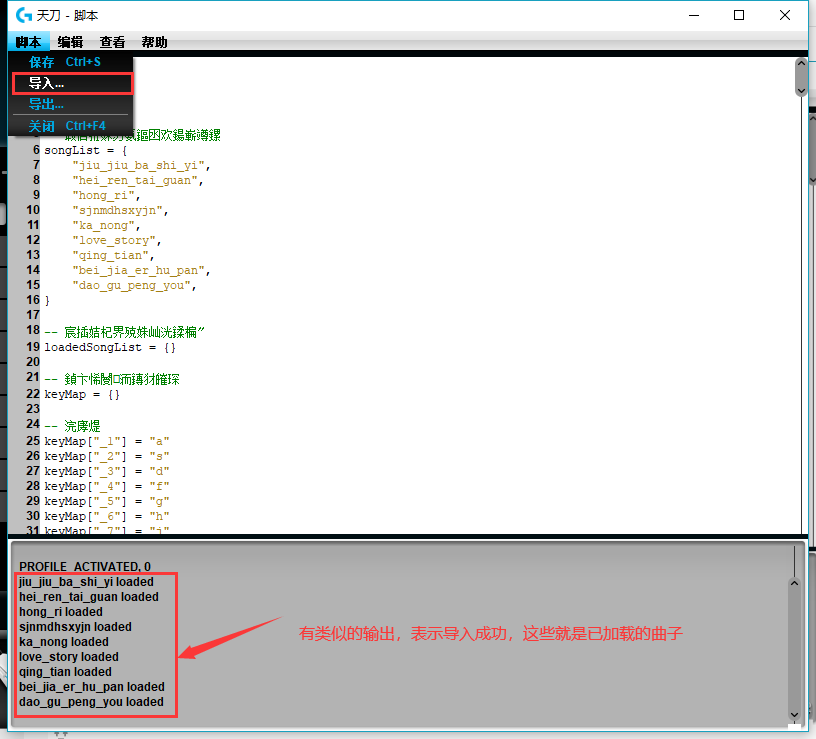
Task: Minimize the 天刀 - 脚本 window
Action: click(x=694, y=15)
